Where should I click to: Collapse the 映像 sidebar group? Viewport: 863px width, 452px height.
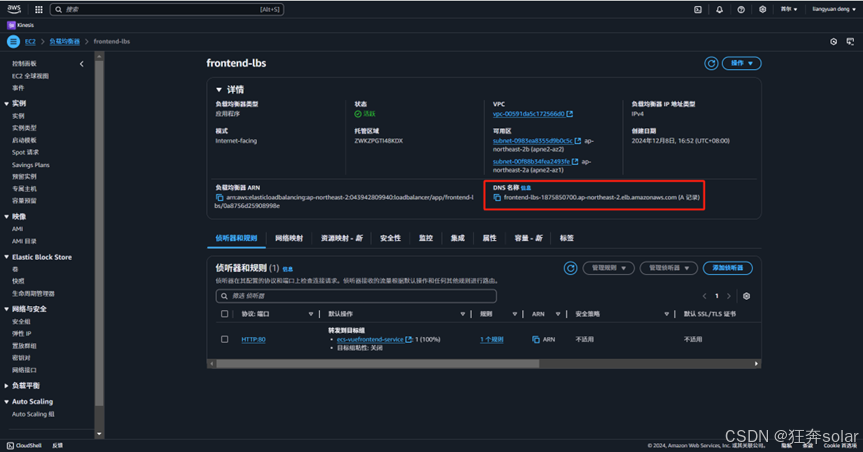tap(7, 217)
